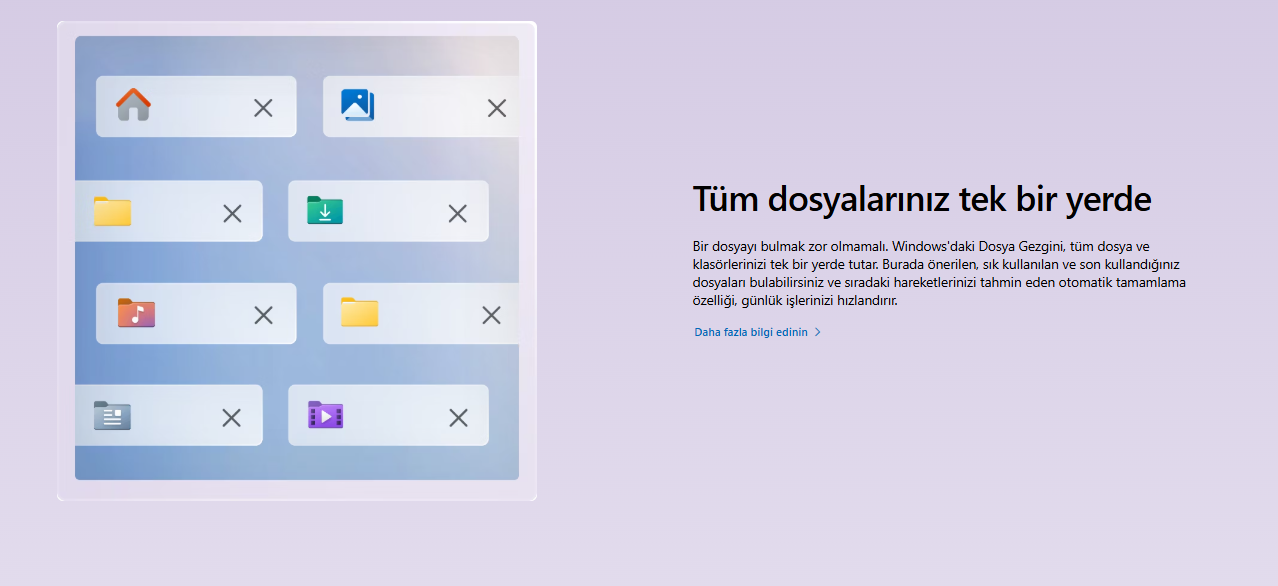Screen dimensions: 1278x586
Task: Select the purple Videos folder icon
Action: [325, 415]
